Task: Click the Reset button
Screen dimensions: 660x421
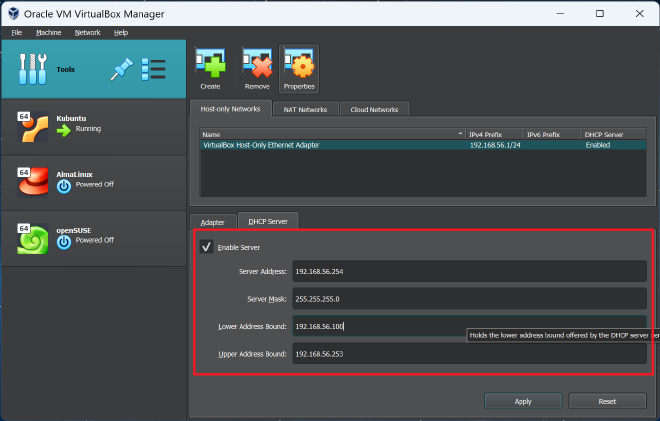Action: [607, 401]
